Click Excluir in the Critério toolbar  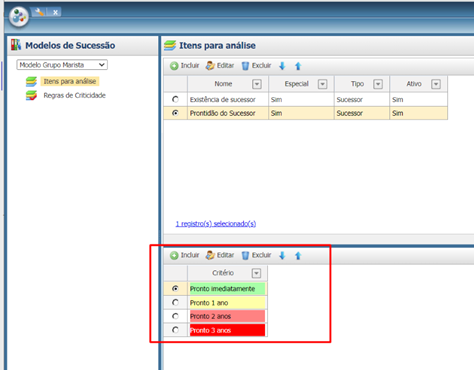(x=256, y=255)
